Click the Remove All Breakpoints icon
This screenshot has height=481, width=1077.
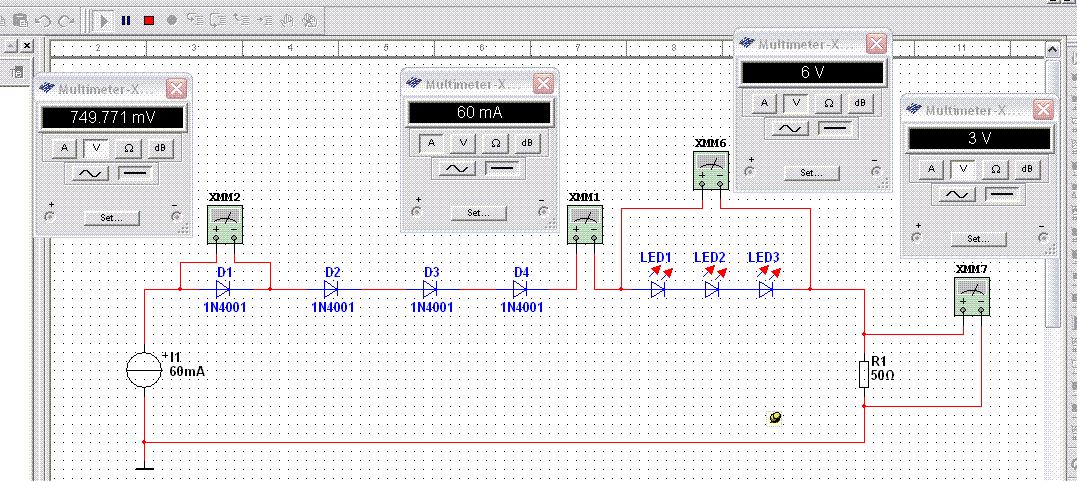point(310,21)
